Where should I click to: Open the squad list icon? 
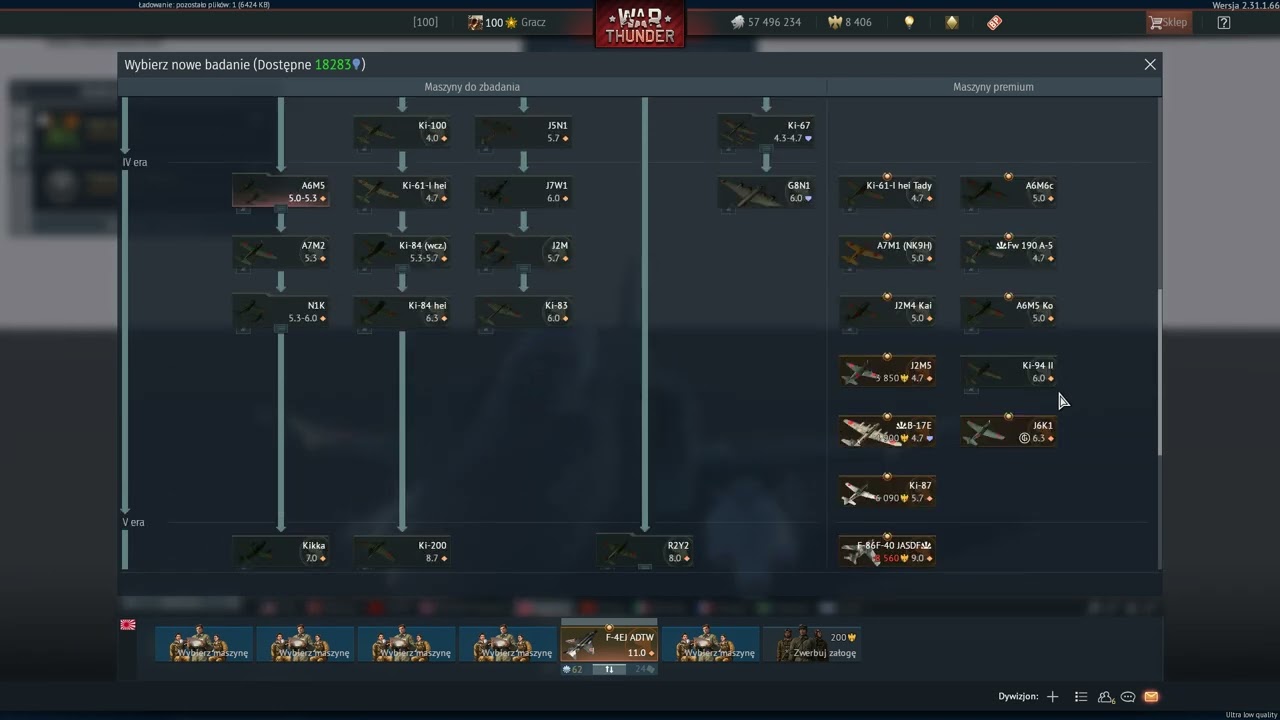tap(1081, 696)
